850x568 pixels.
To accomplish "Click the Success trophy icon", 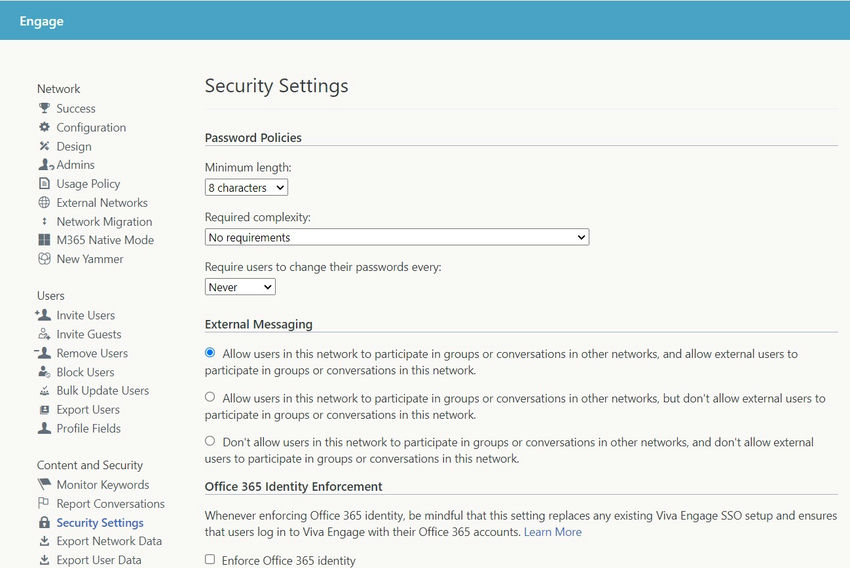I will pos(44,108).
